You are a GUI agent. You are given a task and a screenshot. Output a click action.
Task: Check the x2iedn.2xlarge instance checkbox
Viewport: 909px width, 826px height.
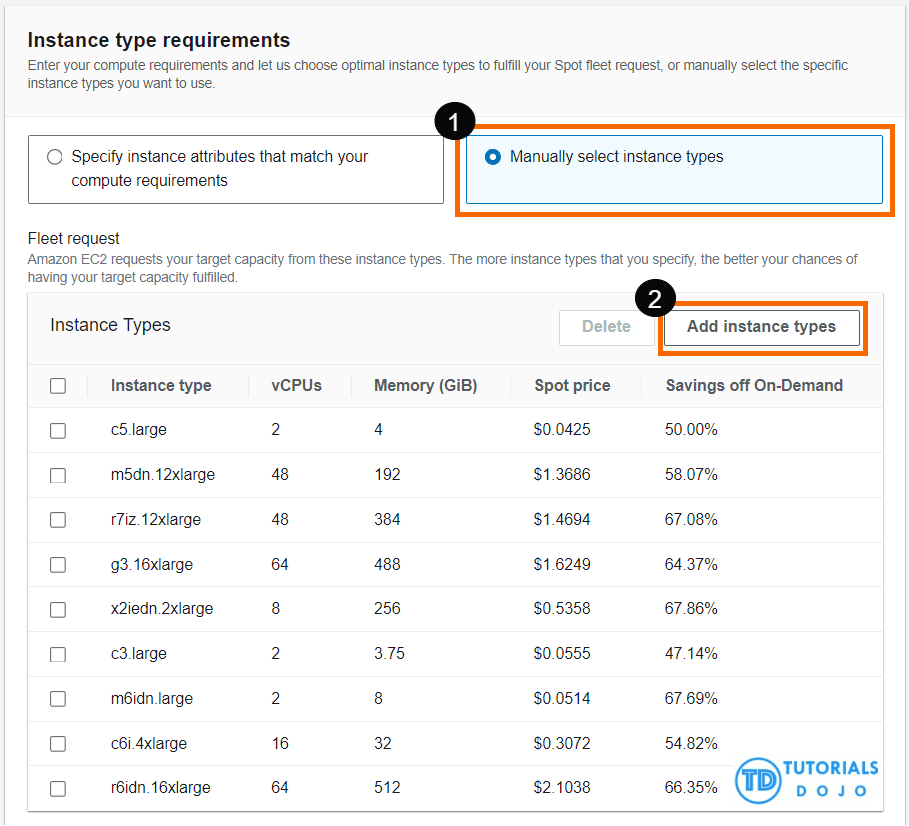click(58, 609)
